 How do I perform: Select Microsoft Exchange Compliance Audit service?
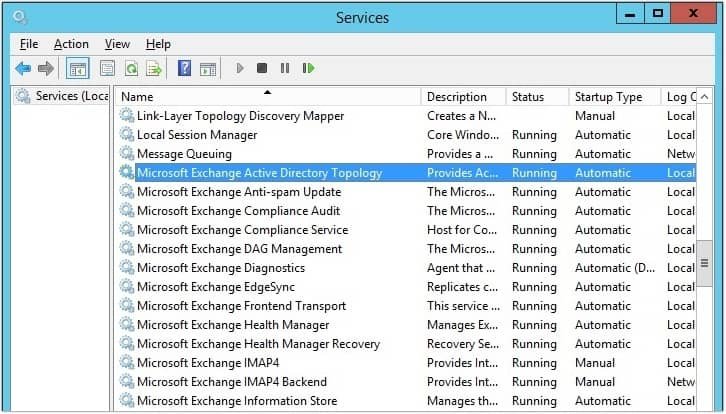(x=407, y=211)
